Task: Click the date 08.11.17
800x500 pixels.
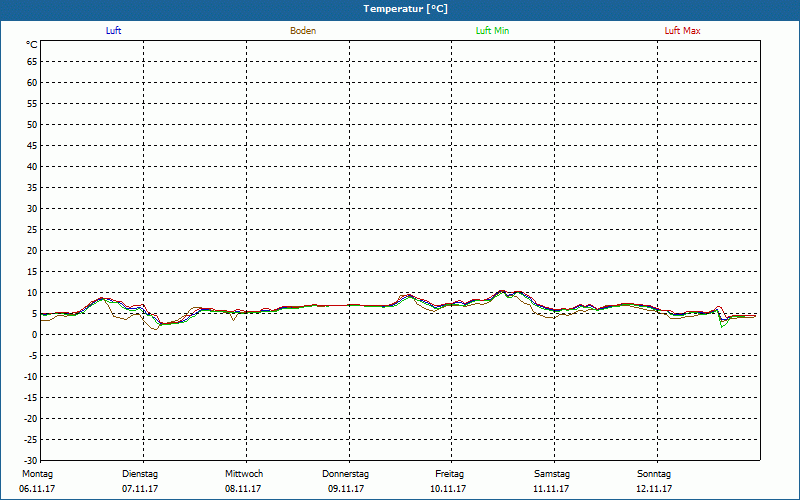Action: click(243, 489)
